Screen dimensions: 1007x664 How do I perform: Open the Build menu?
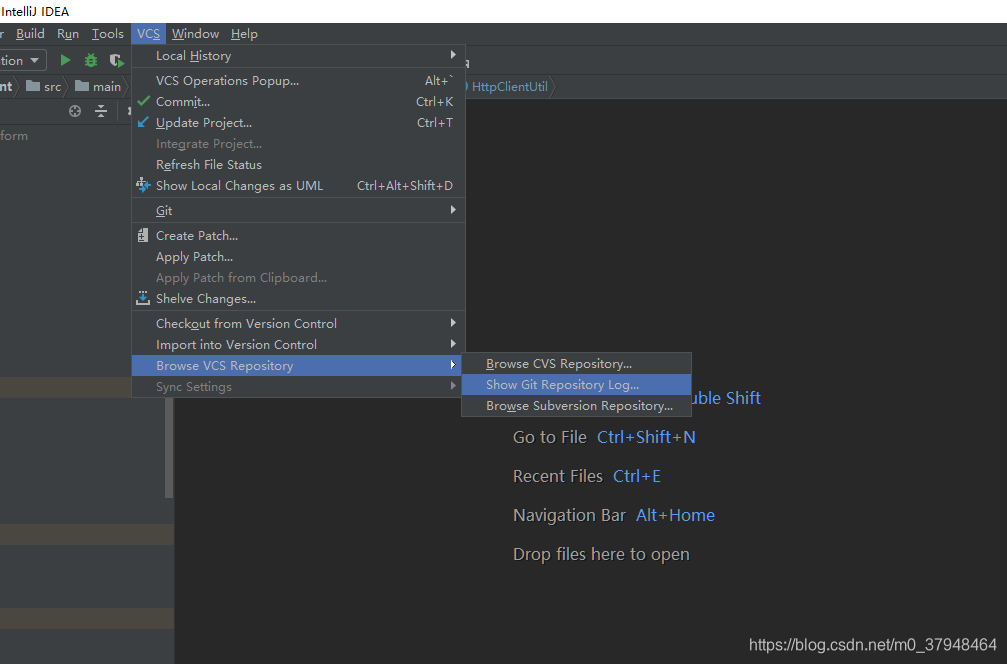click(30, 33)
